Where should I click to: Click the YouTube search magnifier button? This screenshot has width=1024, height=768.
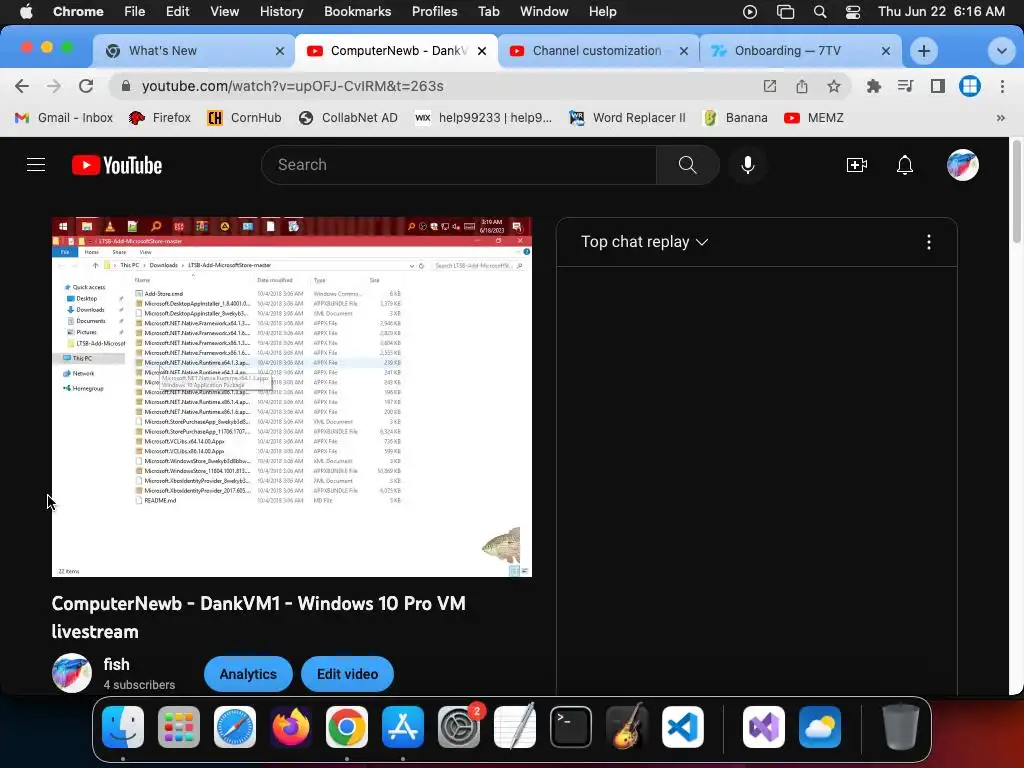tap(688, 165)
